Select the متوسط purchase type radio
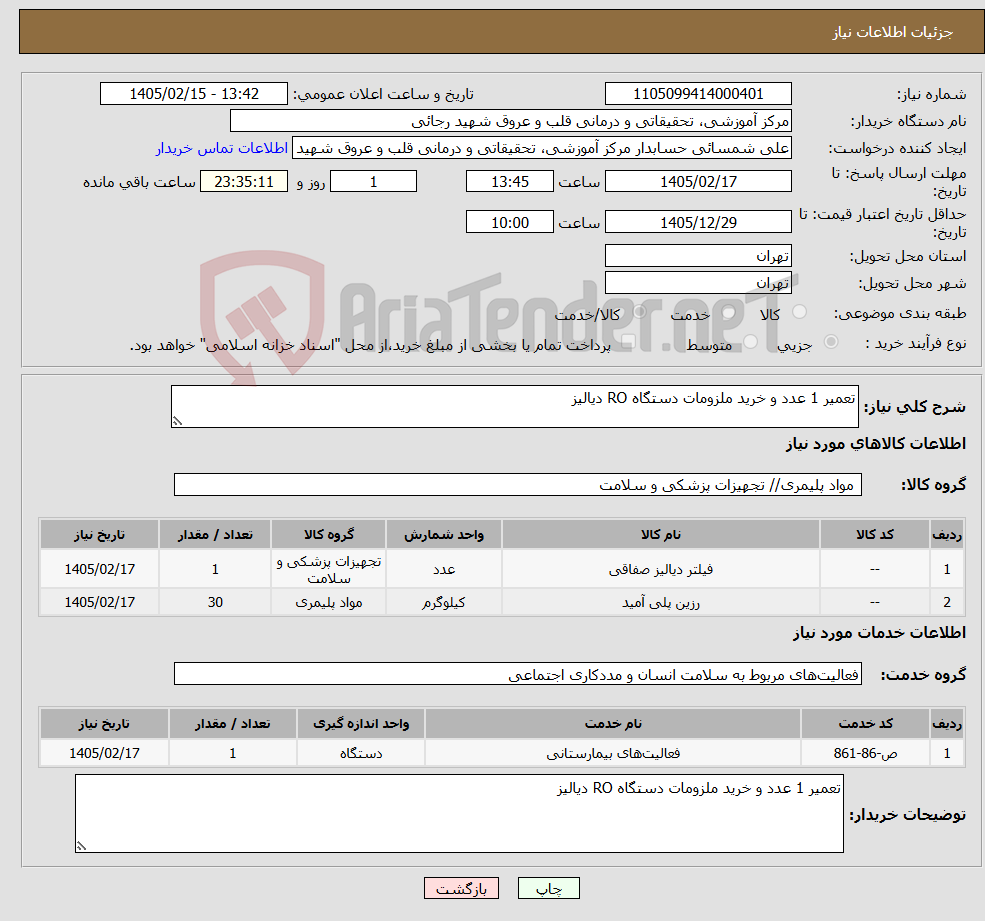The height and width of the screenshot is (921, 985). (751, 342)
